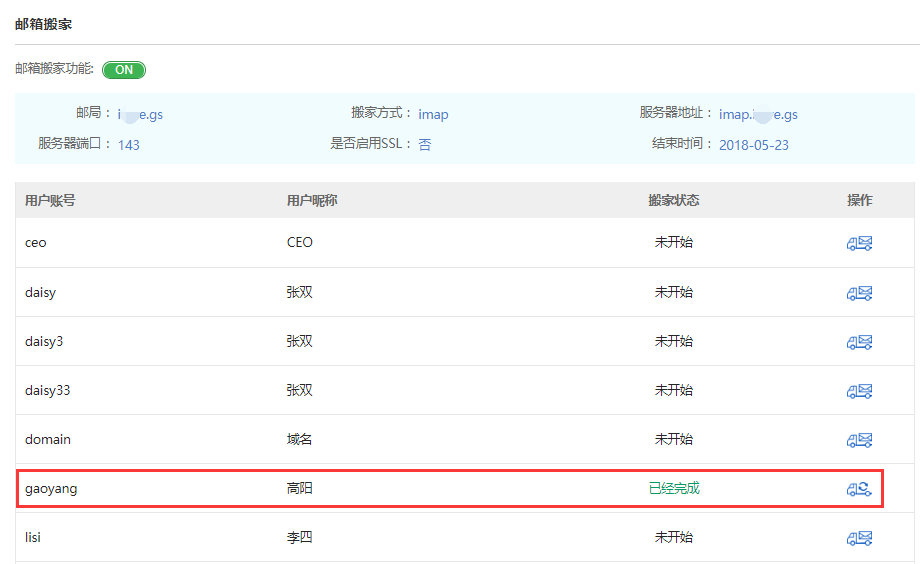This screenshot has height=564, width=920.
Task: Click the 用户账号 column header
Action: (50, 200)
